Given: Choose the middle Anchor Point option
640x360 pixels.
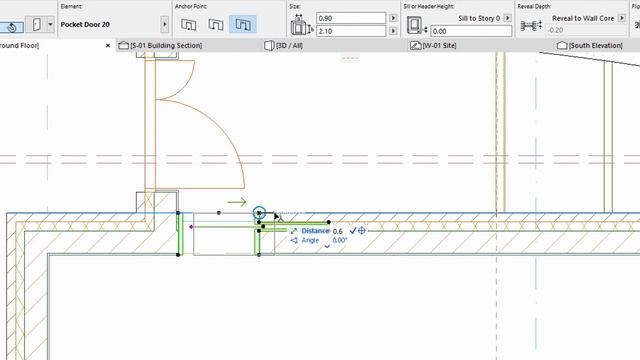Looking at the screenshot, I should [x=216, y=24].
